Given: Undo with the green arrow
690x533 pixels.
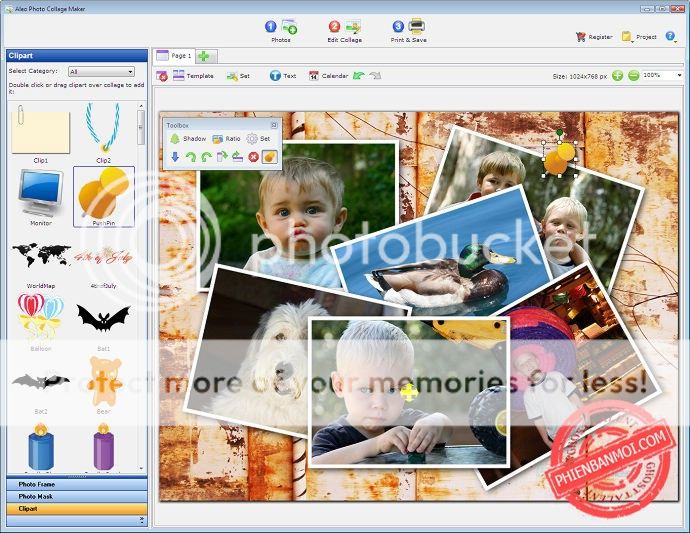Looking at the screenshot, I should point(359,76).
